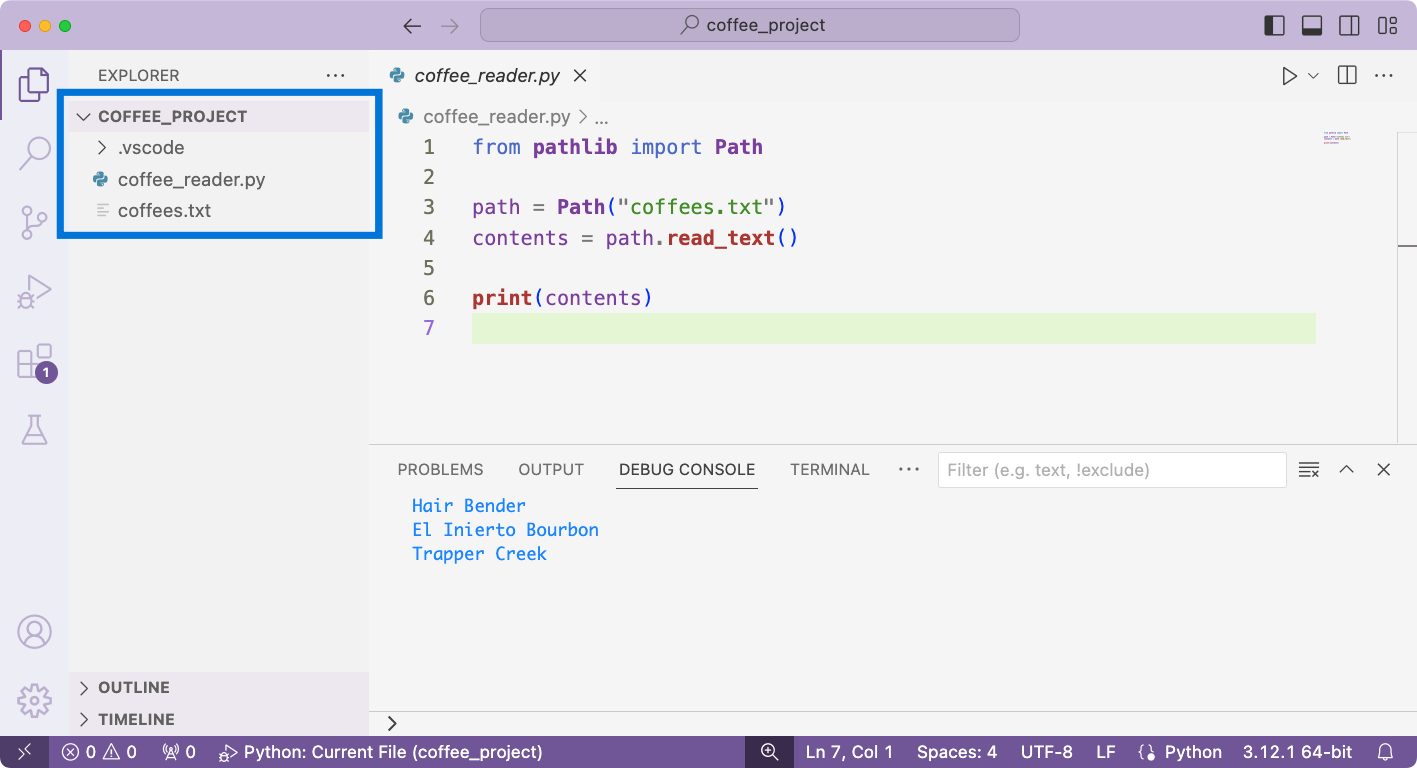
Task: Select the Python 3.12.1 interpreter indicator
Action: (1293, 751)
